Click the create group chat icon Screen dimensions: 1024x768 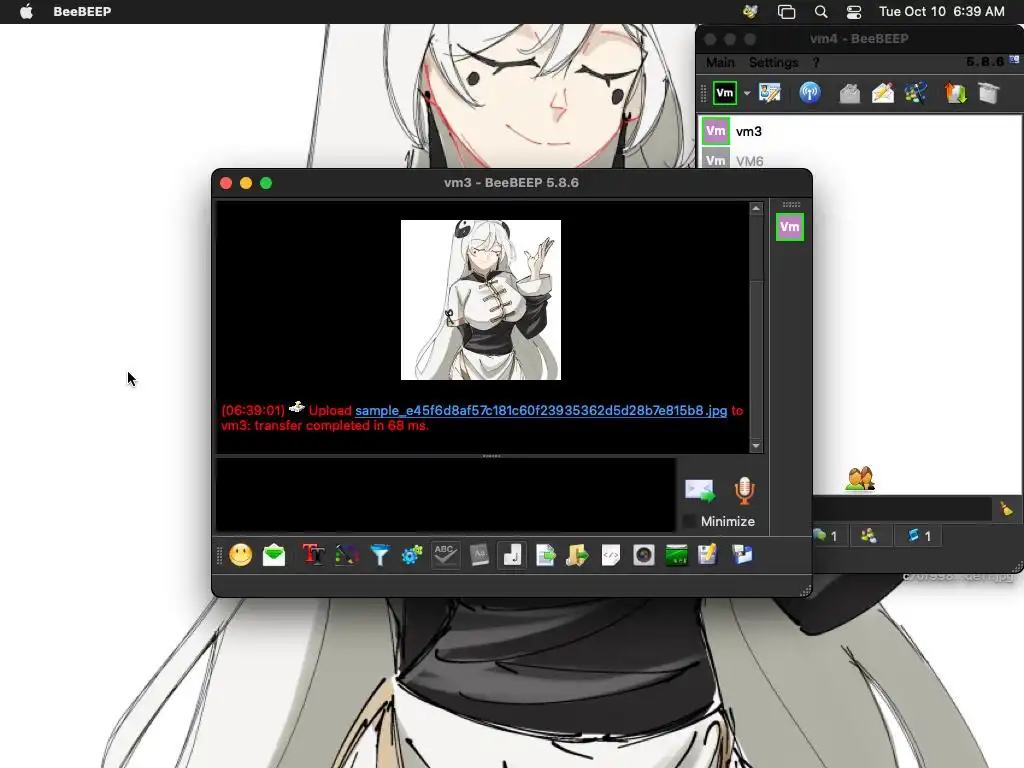coord(916,93)
